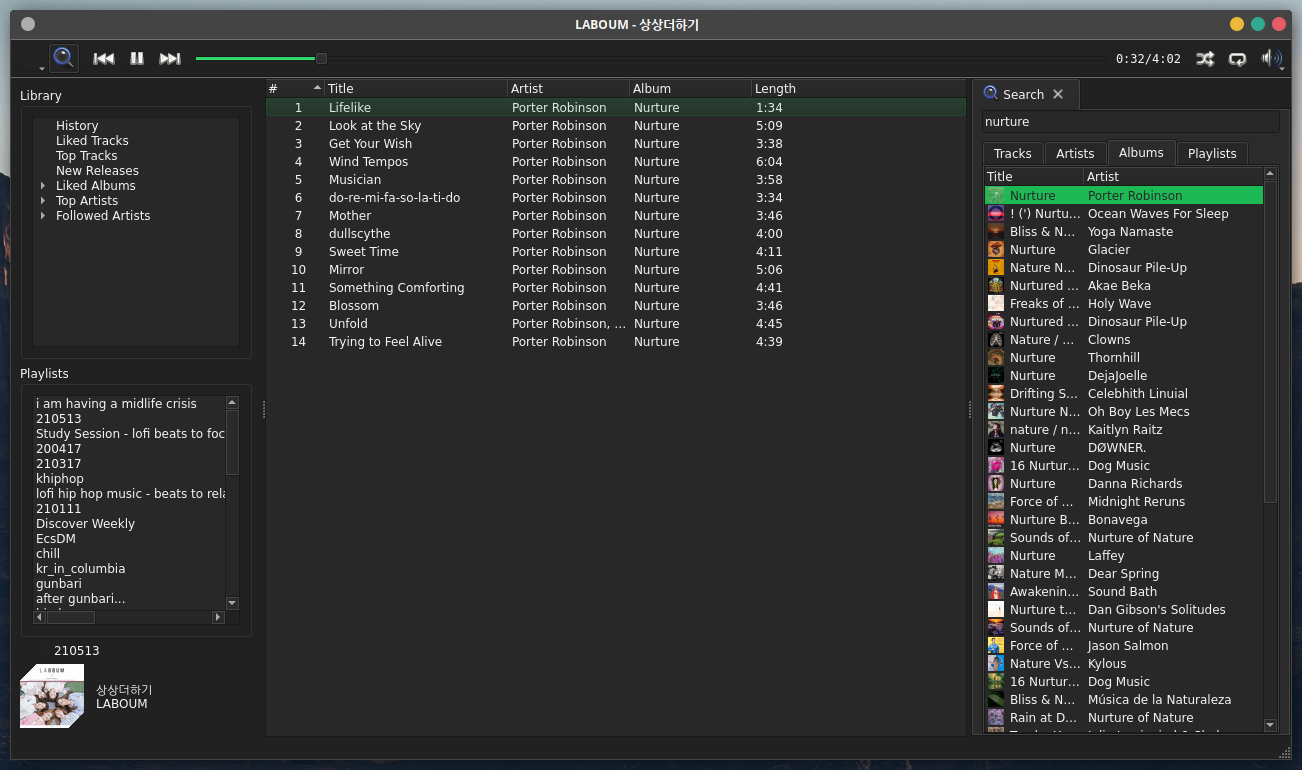Click the album cover icon for Thornhill
The image size is (1302, 770).
[995, 358]
